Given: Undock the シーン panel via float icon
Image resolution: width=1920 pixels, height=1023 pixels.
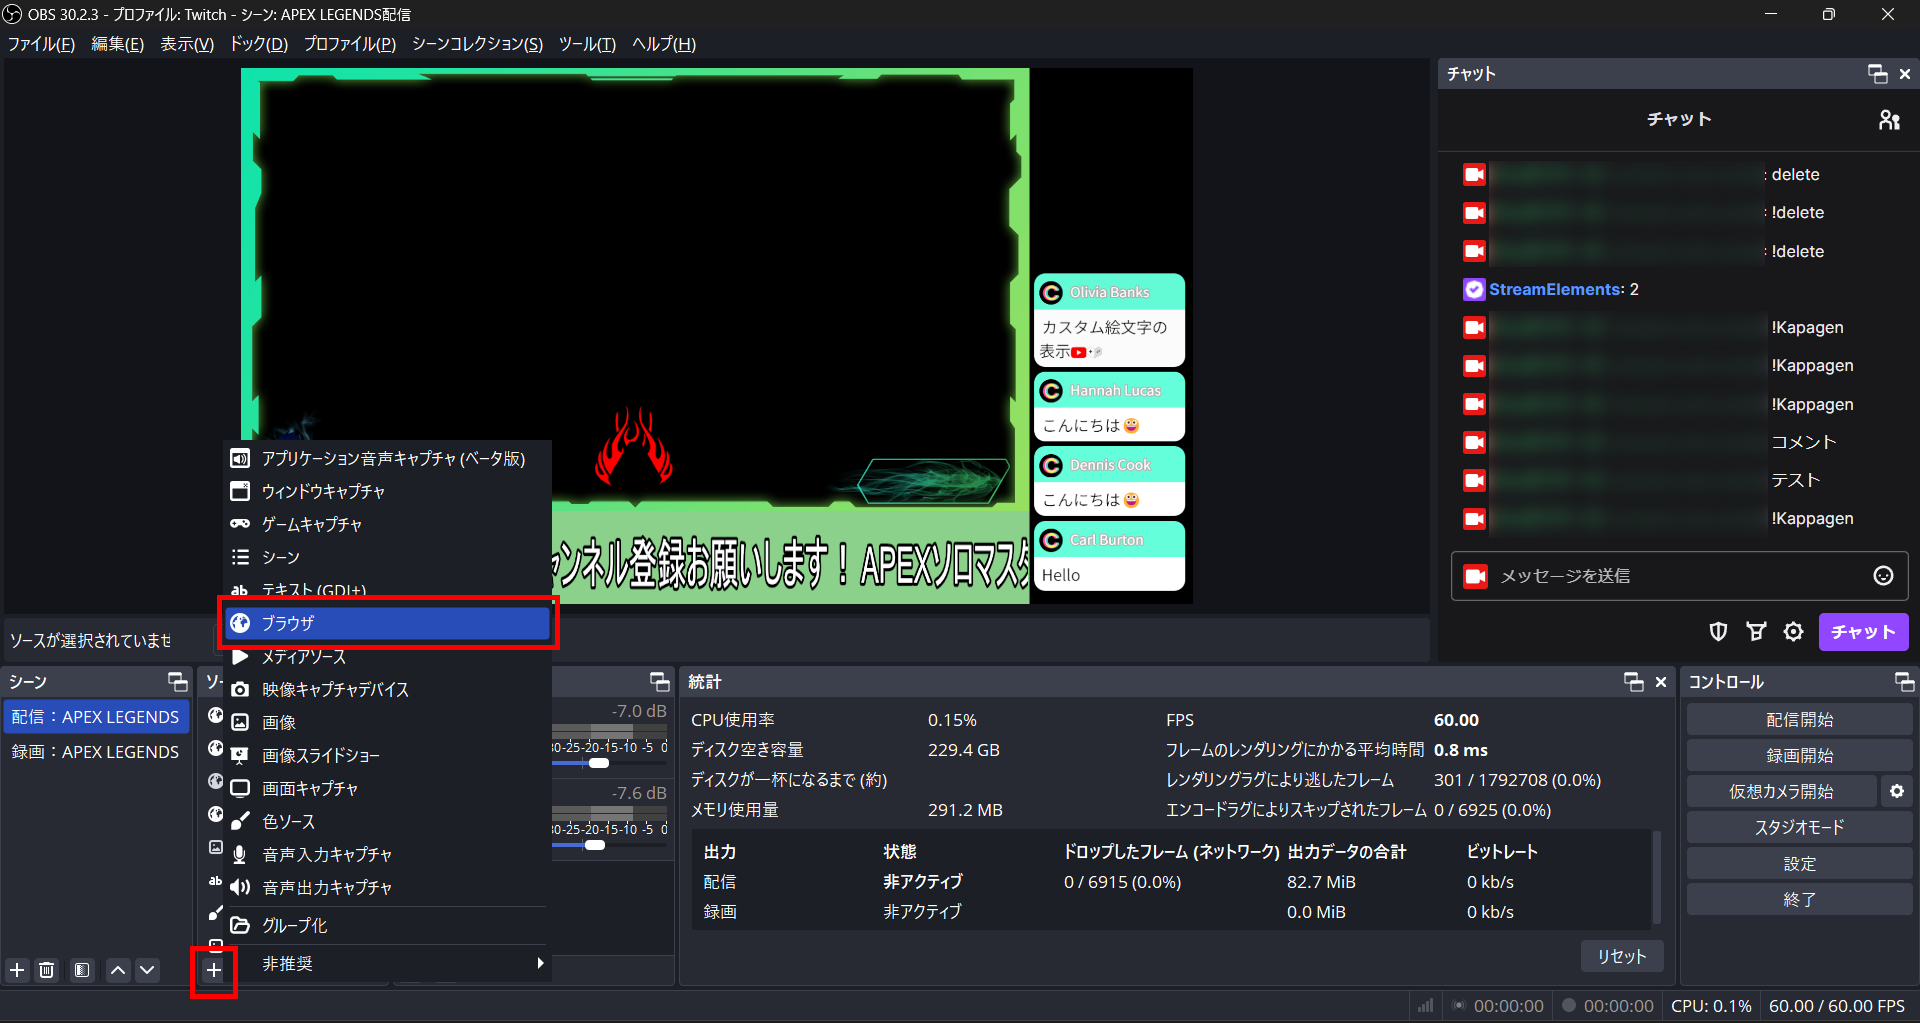Looking at the screenshot, I should coord(178,682).
